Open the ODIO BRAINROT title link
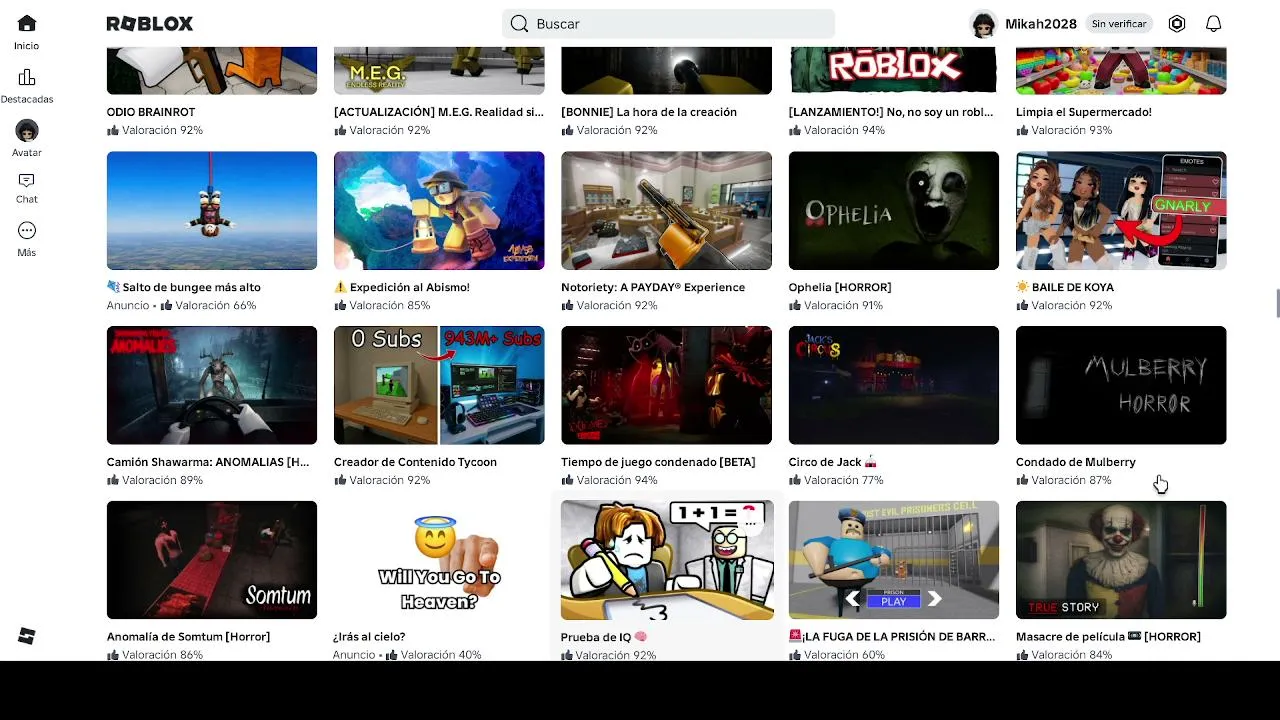 151,112
